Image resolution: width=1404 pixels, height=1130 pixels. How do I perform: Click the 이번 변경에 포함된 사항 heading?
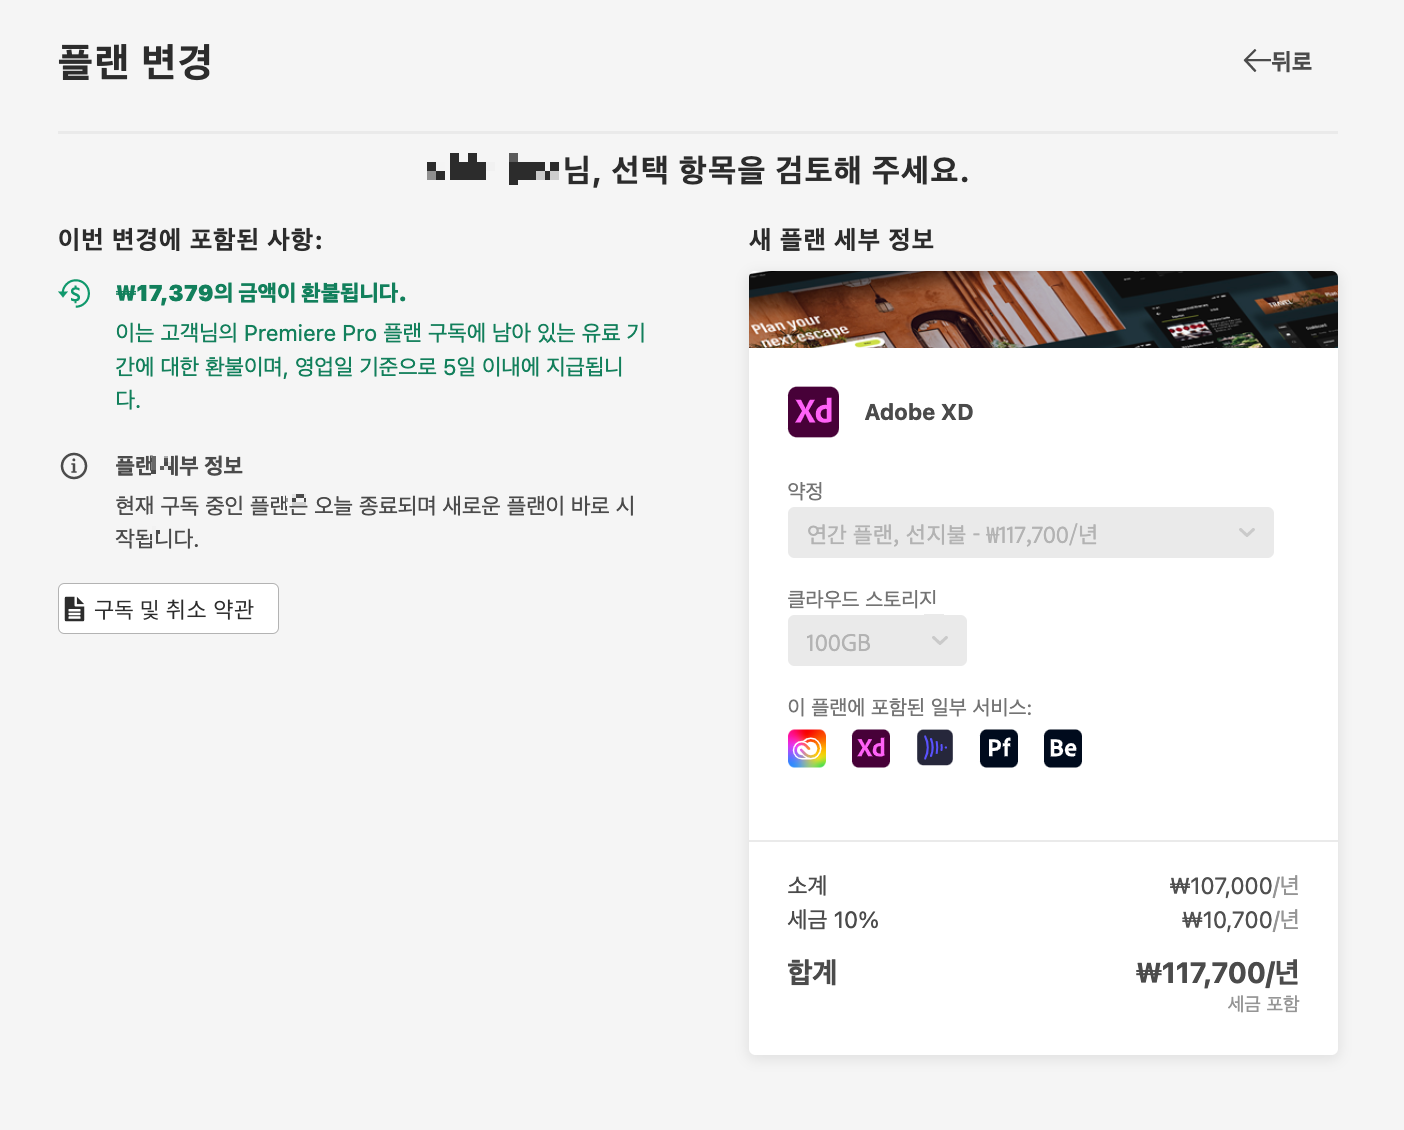(x=190, y=239)
